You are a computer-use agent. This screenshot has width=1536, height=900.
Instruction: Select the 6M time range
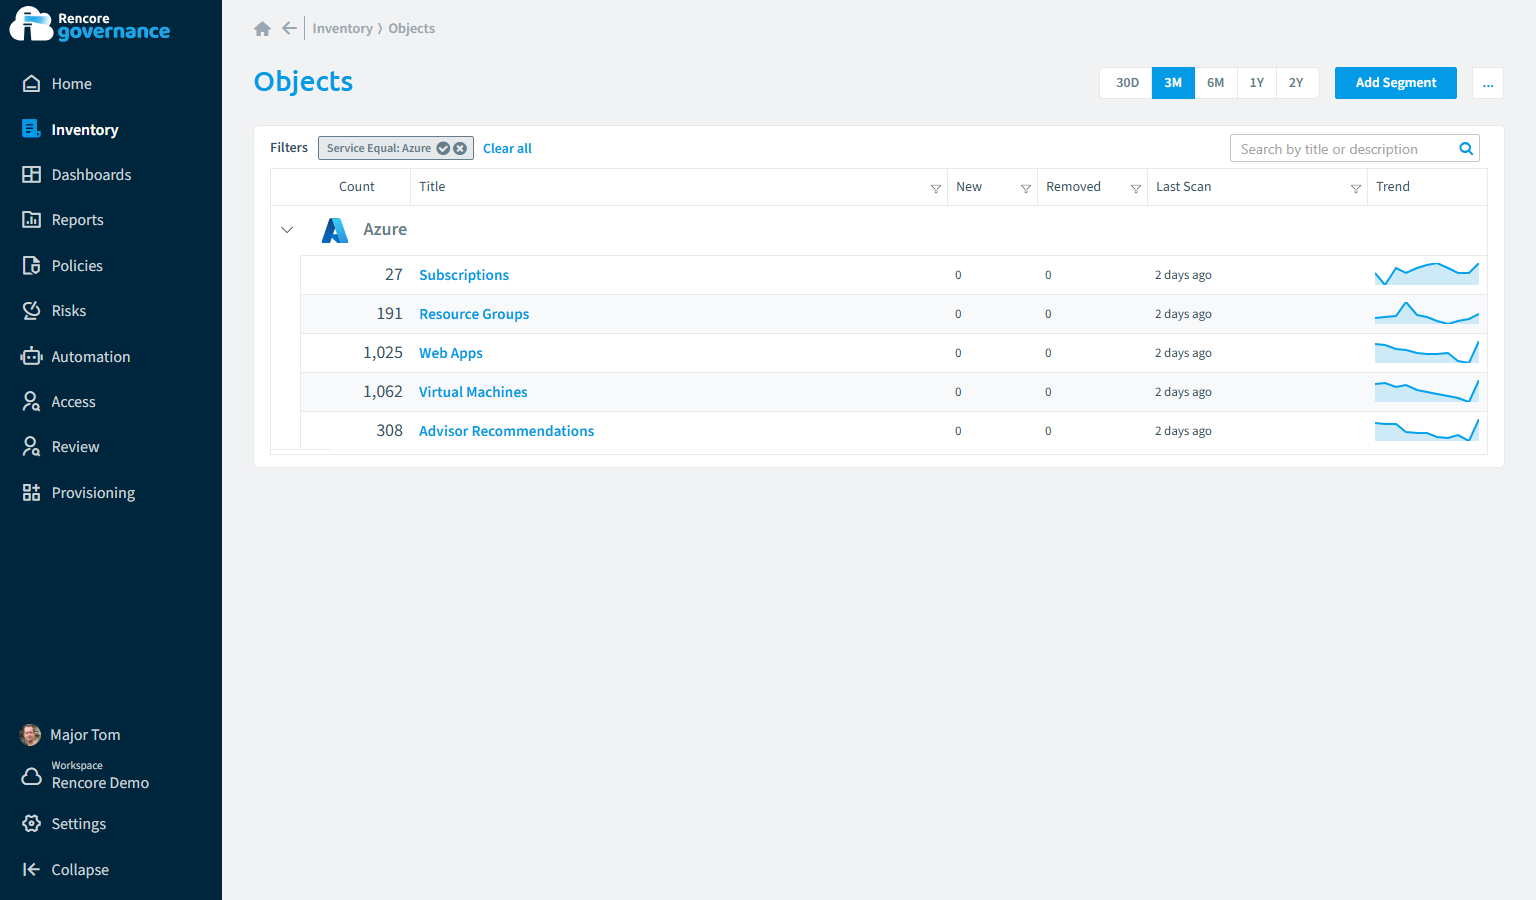click(1216, 83)
